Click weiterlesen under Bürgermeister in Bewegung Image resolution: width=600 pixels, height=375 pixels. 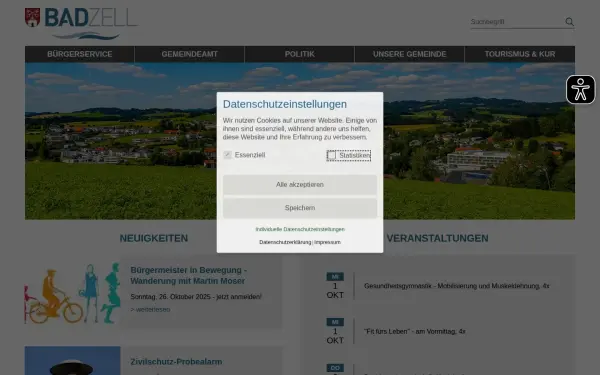click(150, 310)
